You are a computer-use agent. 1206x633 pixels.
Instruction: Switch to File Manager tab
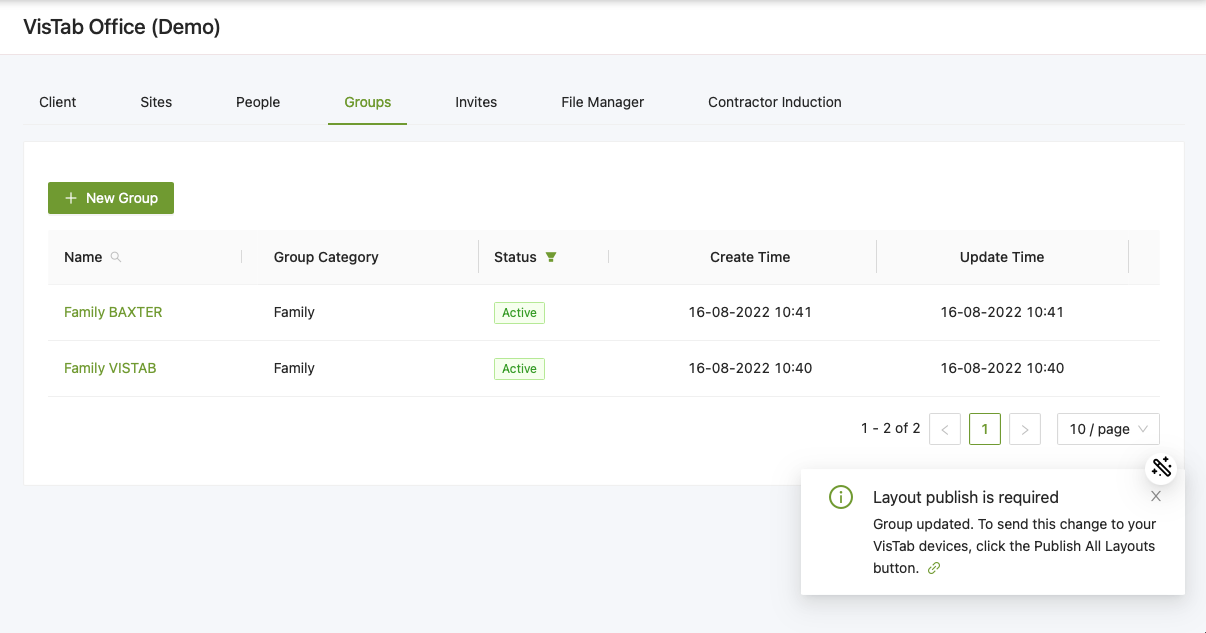pyautogui.click(x=602, y=102)
